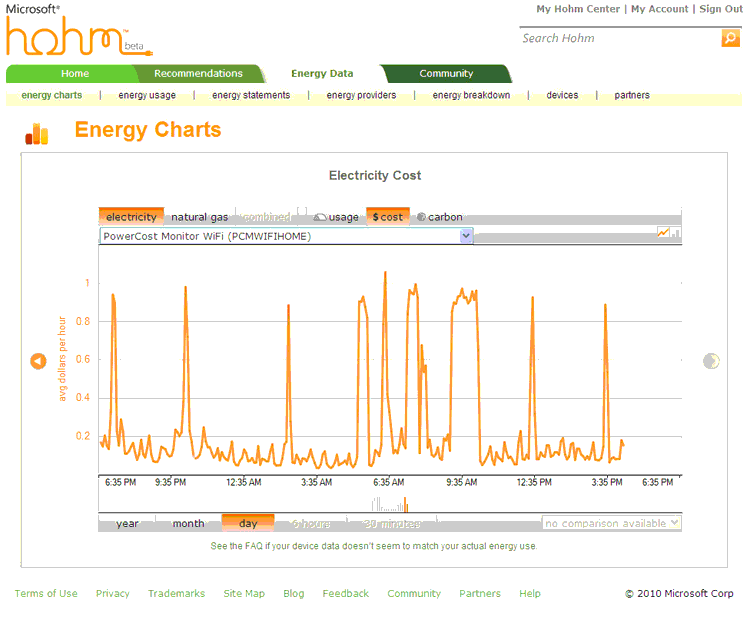The image size is (750, 633).
Task: Show carbon view
Action: (440, 217)
